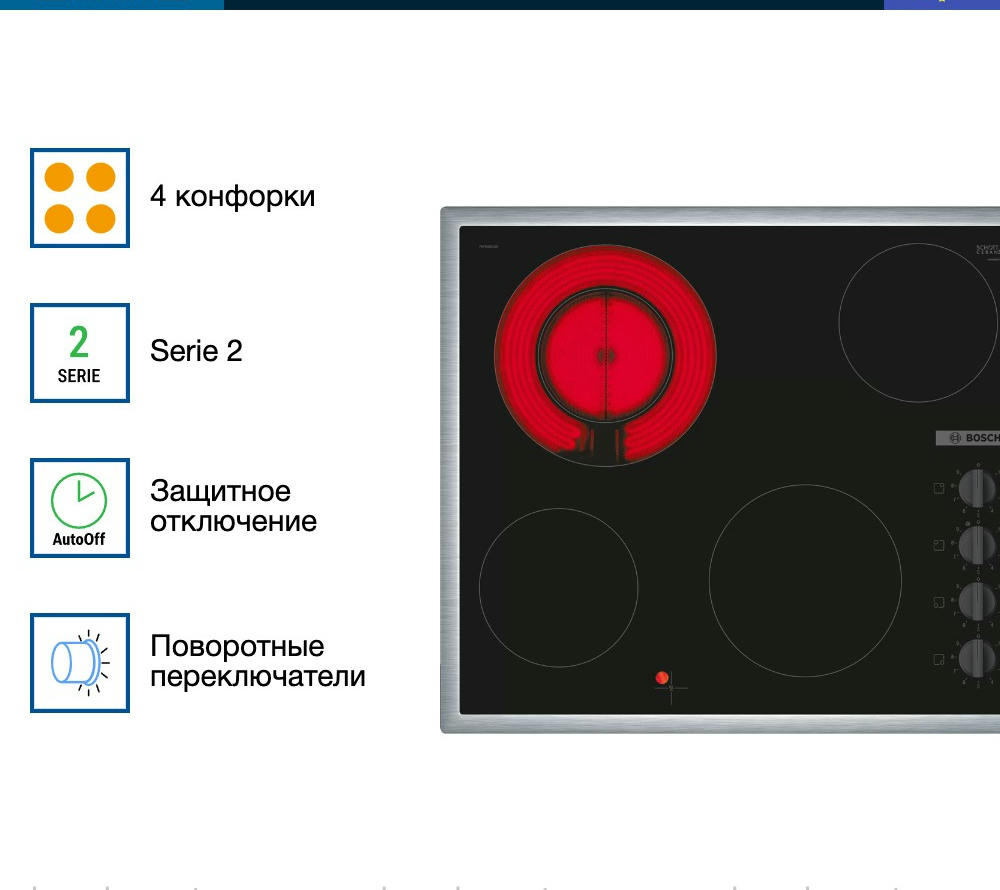Click the Bosch logo on the cooktop

(x=968, y=438)
